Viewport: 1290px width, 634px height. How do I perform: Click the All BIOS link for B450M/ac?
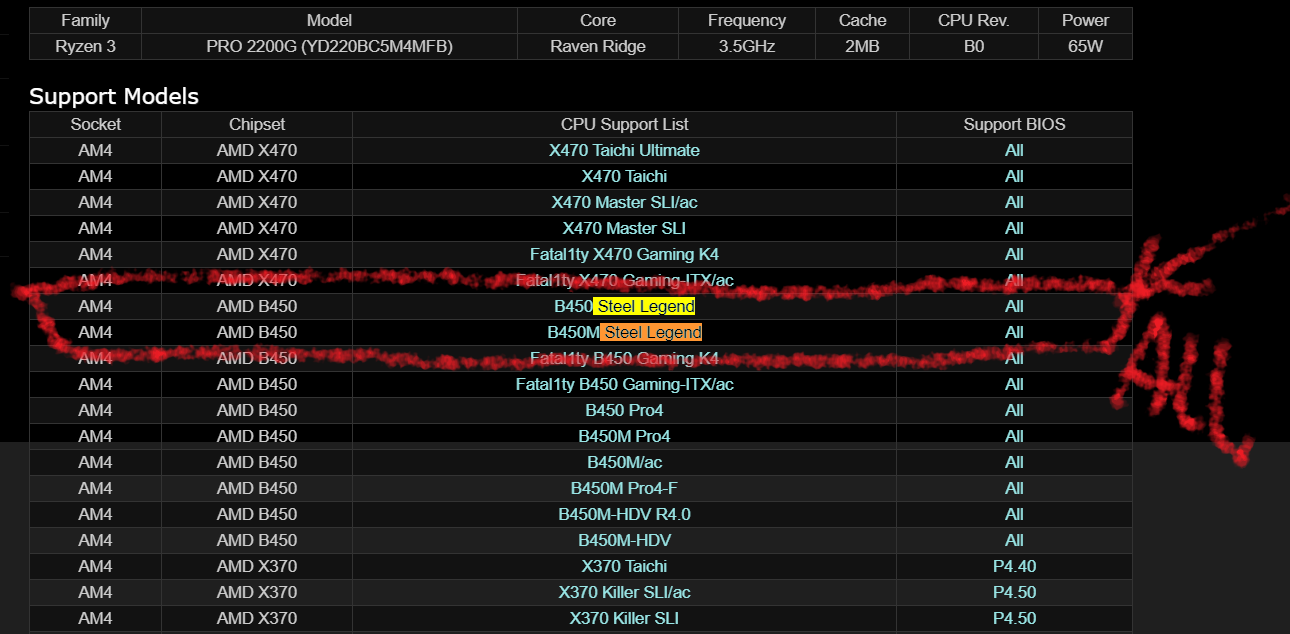click(x=1014, y=462)
